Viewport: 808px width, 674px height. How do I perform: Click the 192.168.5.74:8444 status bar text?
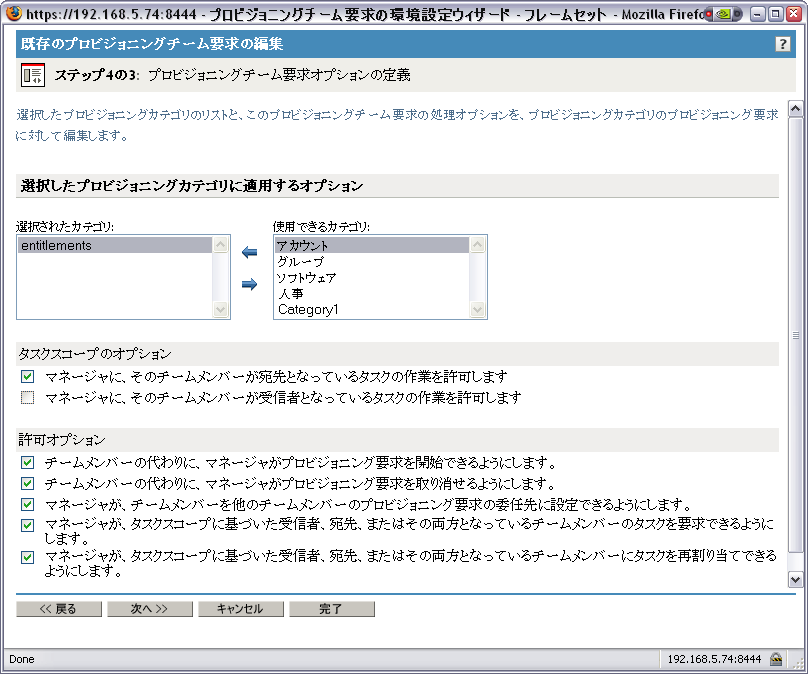point(714,659)
